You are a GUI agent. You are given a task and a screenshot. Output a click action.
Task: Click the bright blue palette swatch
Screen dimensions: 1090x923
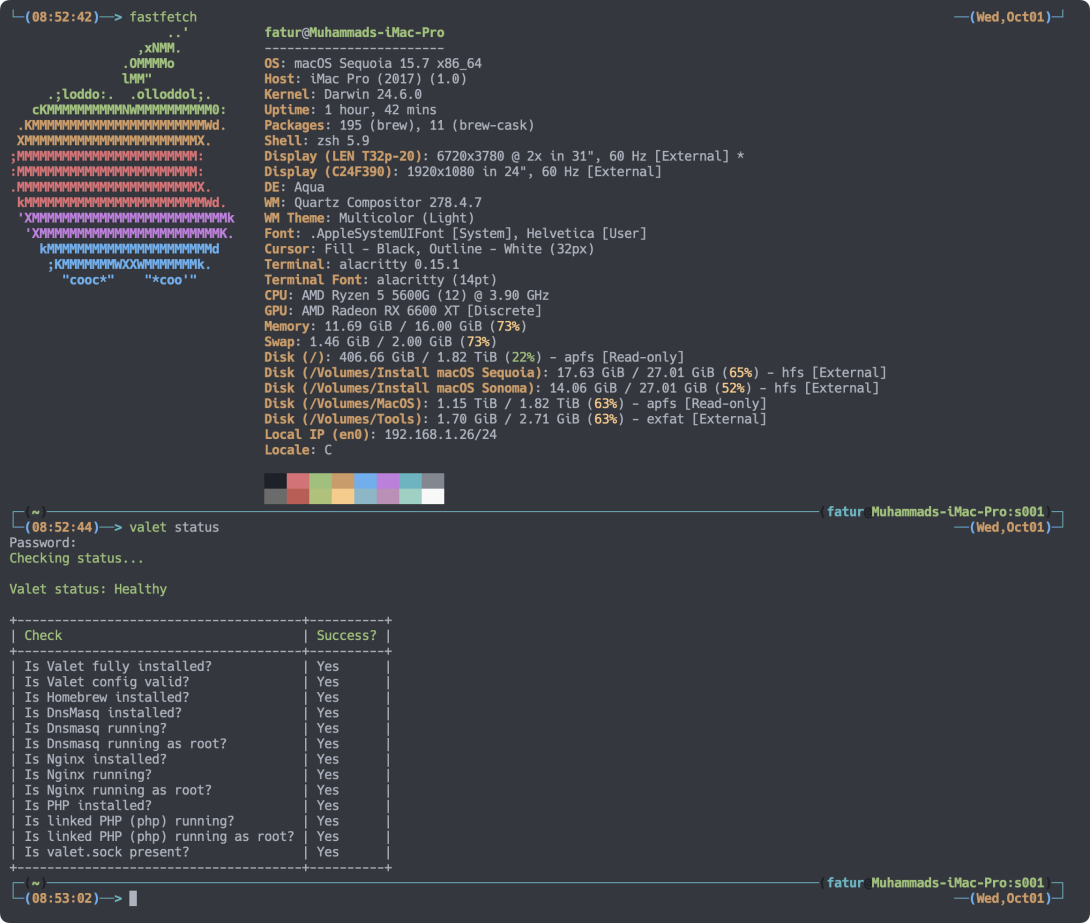click(365, 480)
